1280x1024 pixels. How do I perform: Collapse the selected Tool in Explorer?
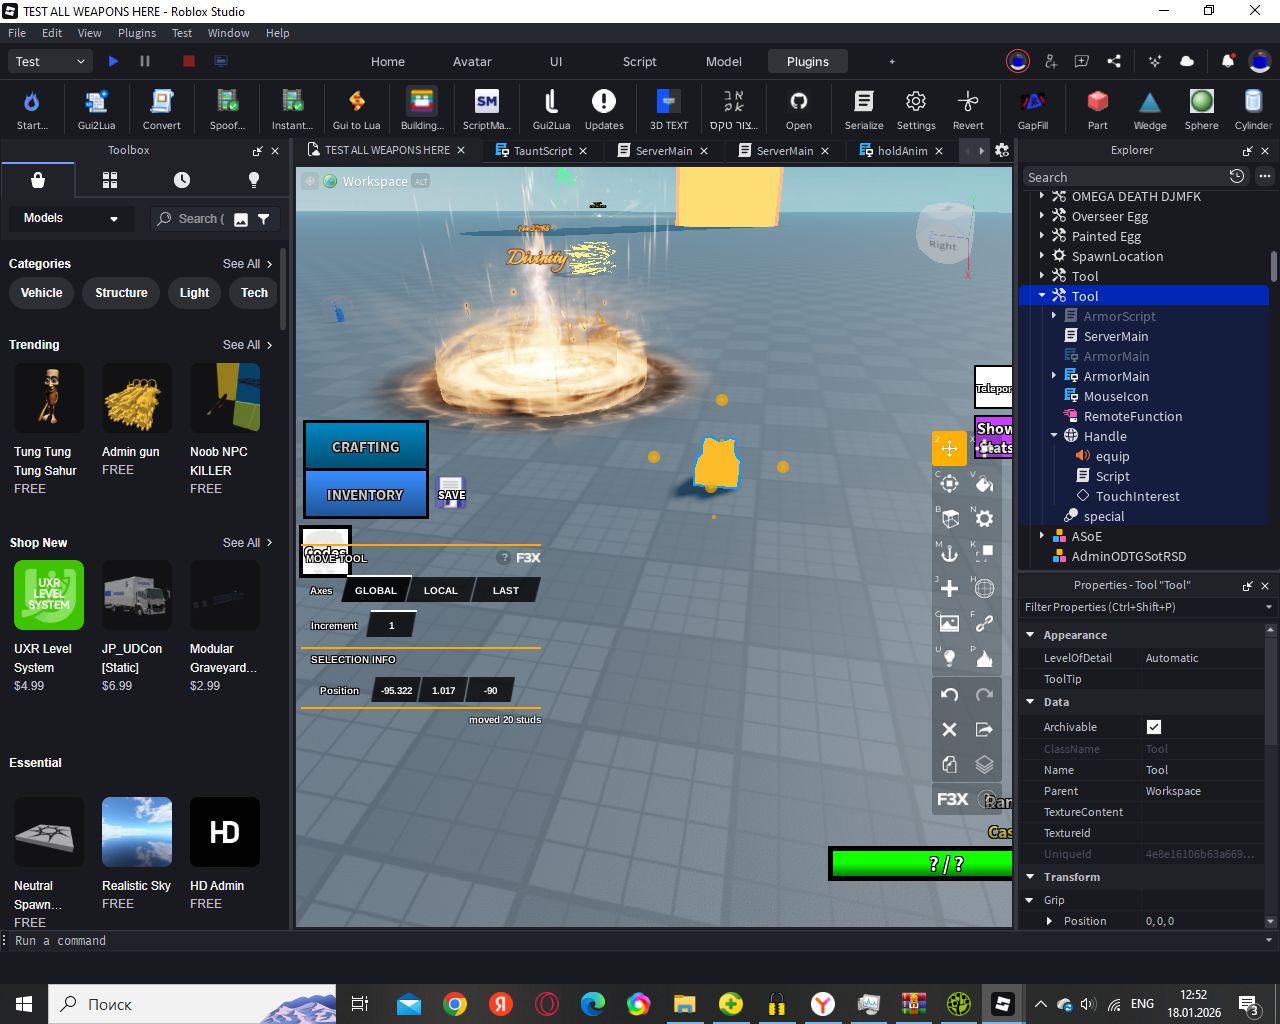[x=1042, y=296]
